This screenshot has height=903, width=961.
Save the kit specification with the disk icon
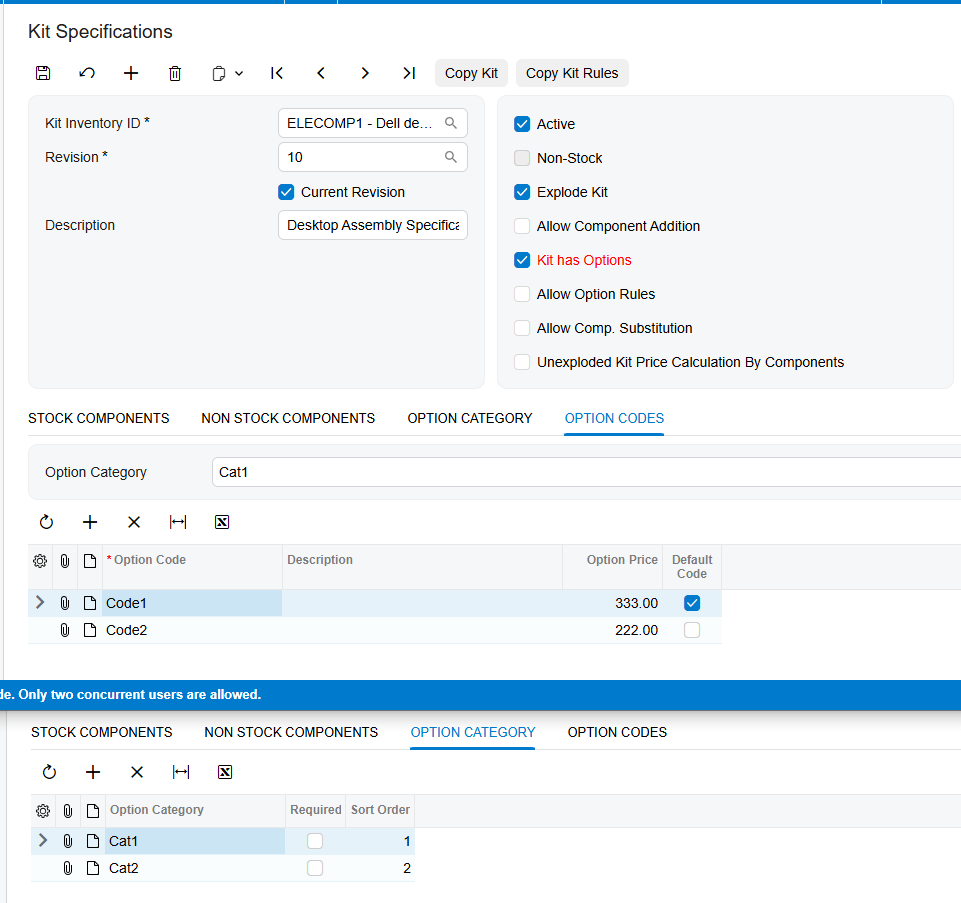(43, 74)
